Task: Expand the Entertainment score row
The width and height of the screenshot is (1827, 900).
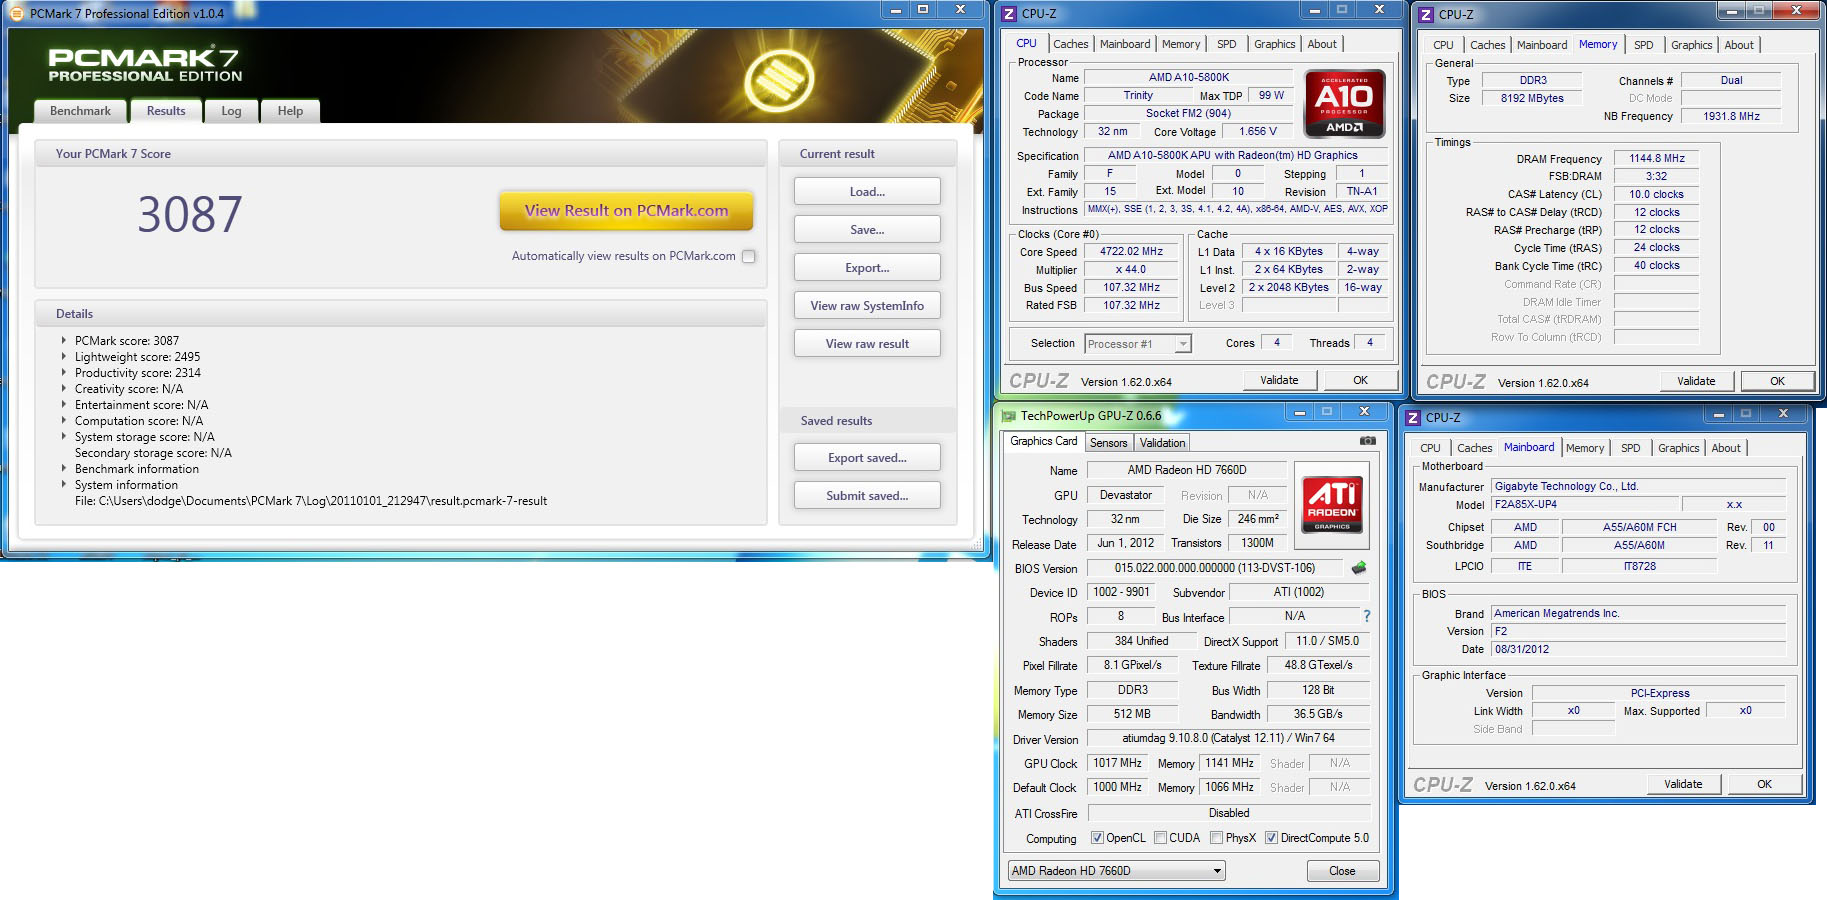Action: tap(64, 405)
